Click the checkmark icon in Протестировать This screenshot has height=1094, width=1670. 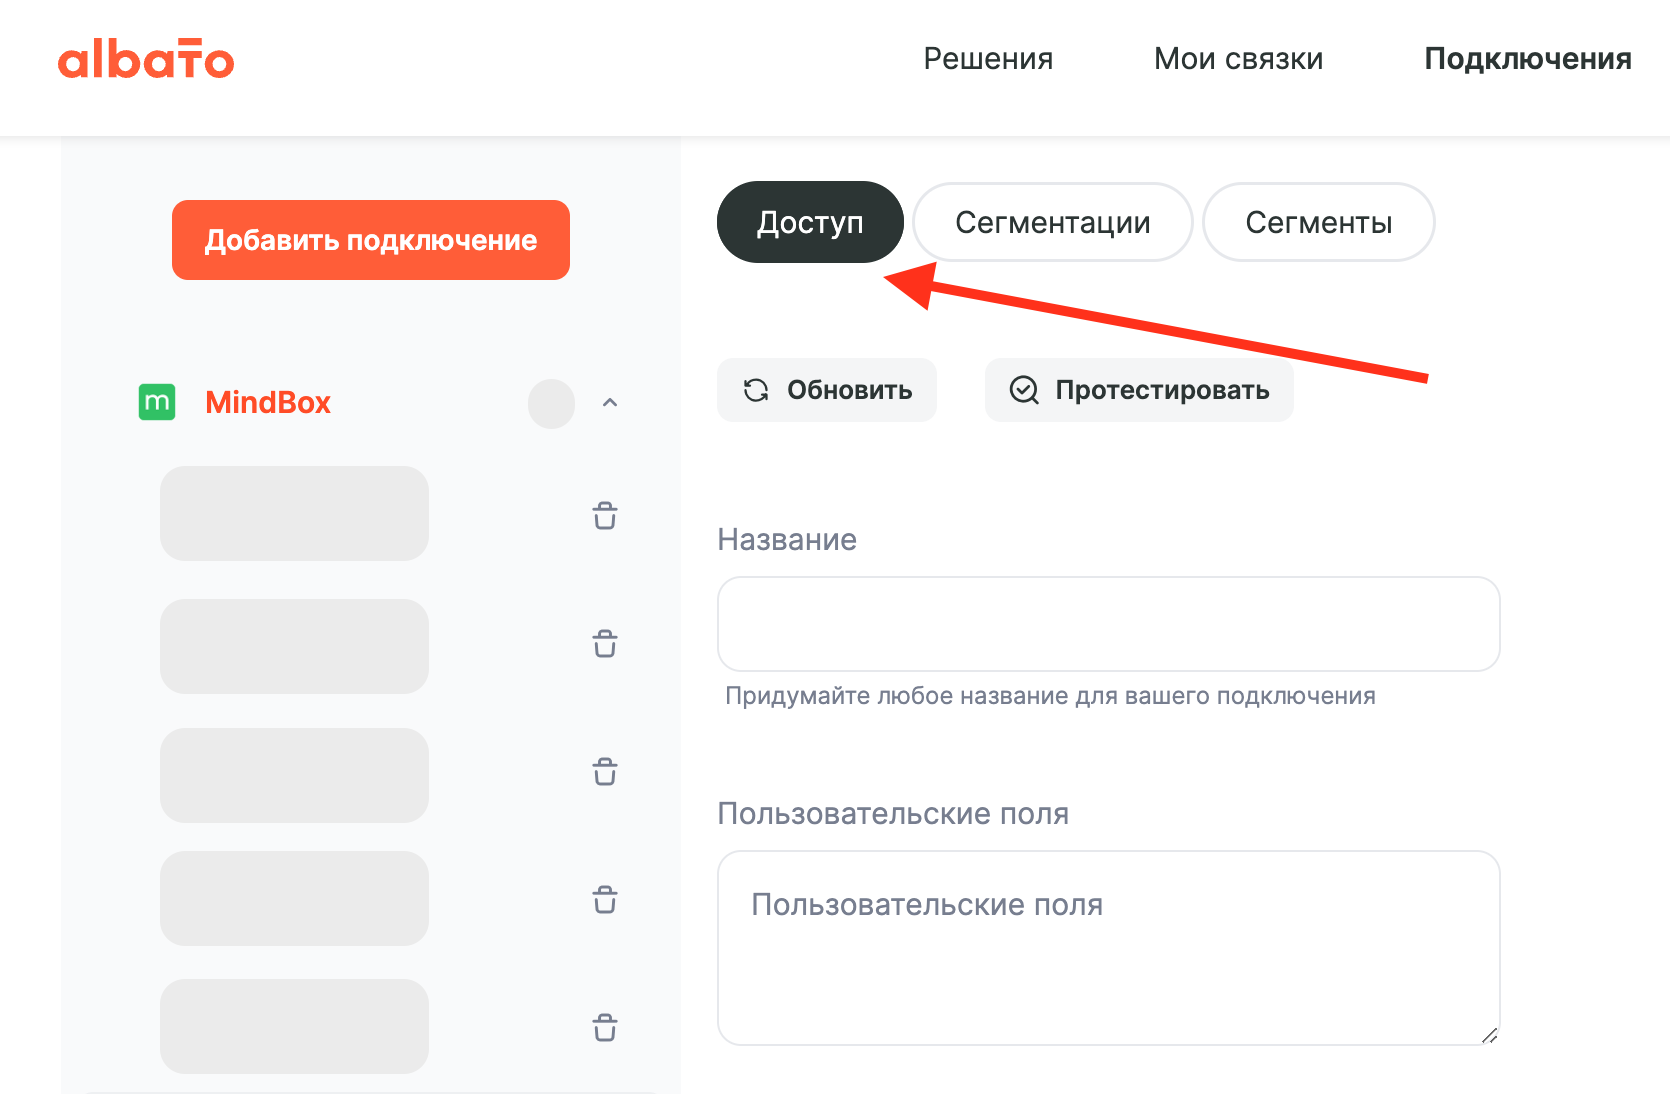pos(1024,390)
